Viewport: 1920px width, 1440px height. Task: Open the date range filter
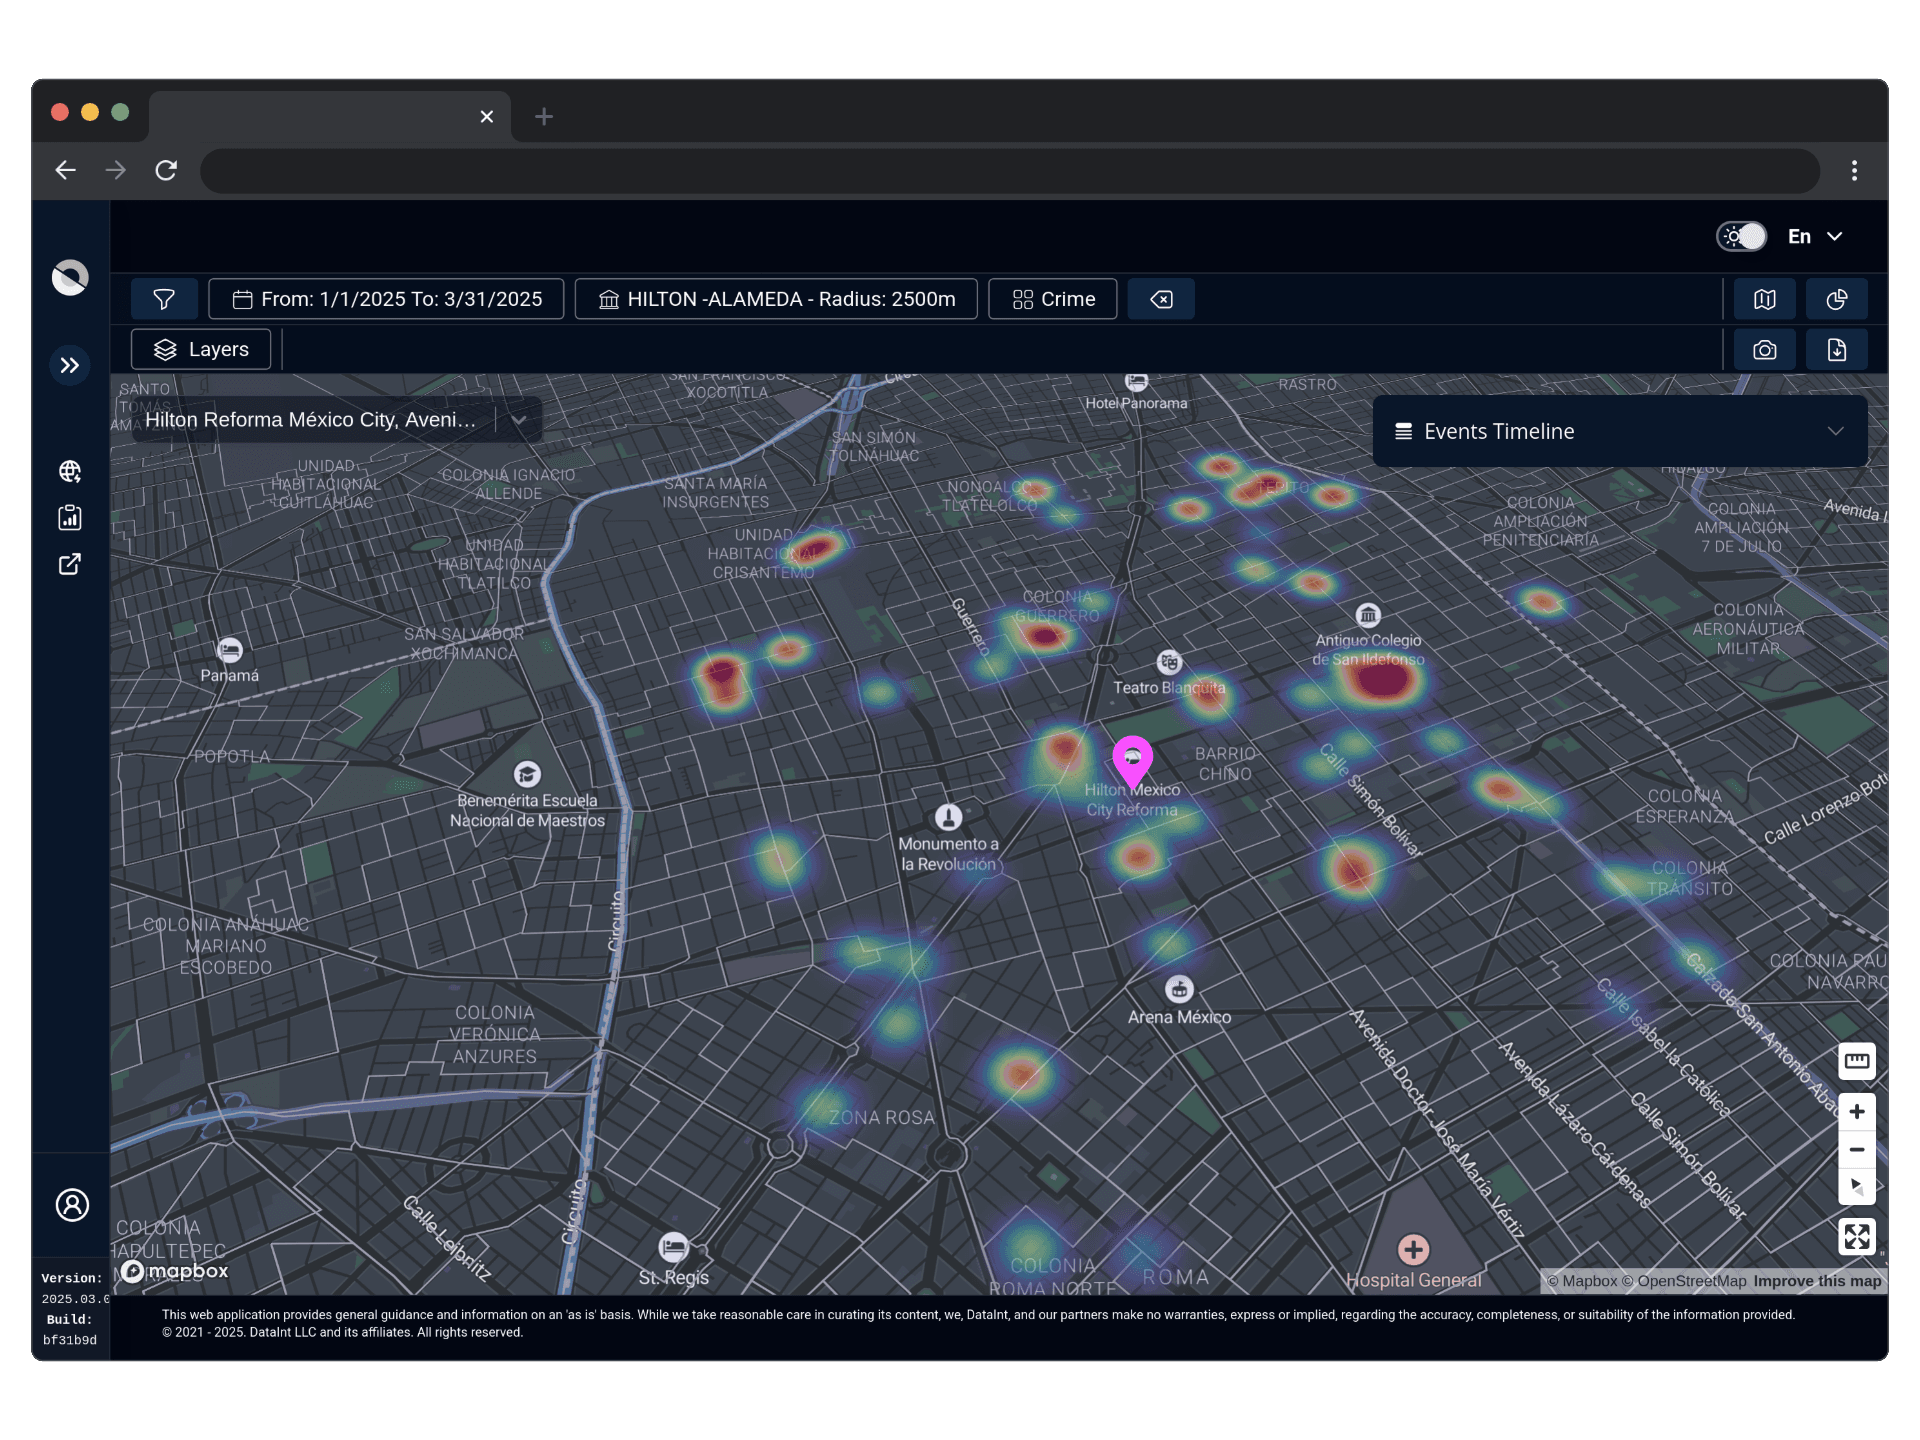pos(387,299)
